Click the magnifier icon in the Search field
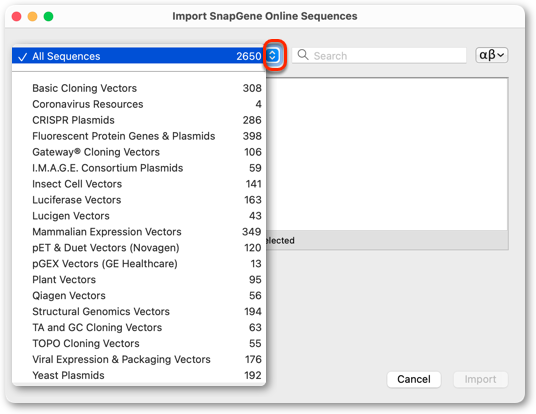Screen dimensions: 536x414 coord(303,55)
